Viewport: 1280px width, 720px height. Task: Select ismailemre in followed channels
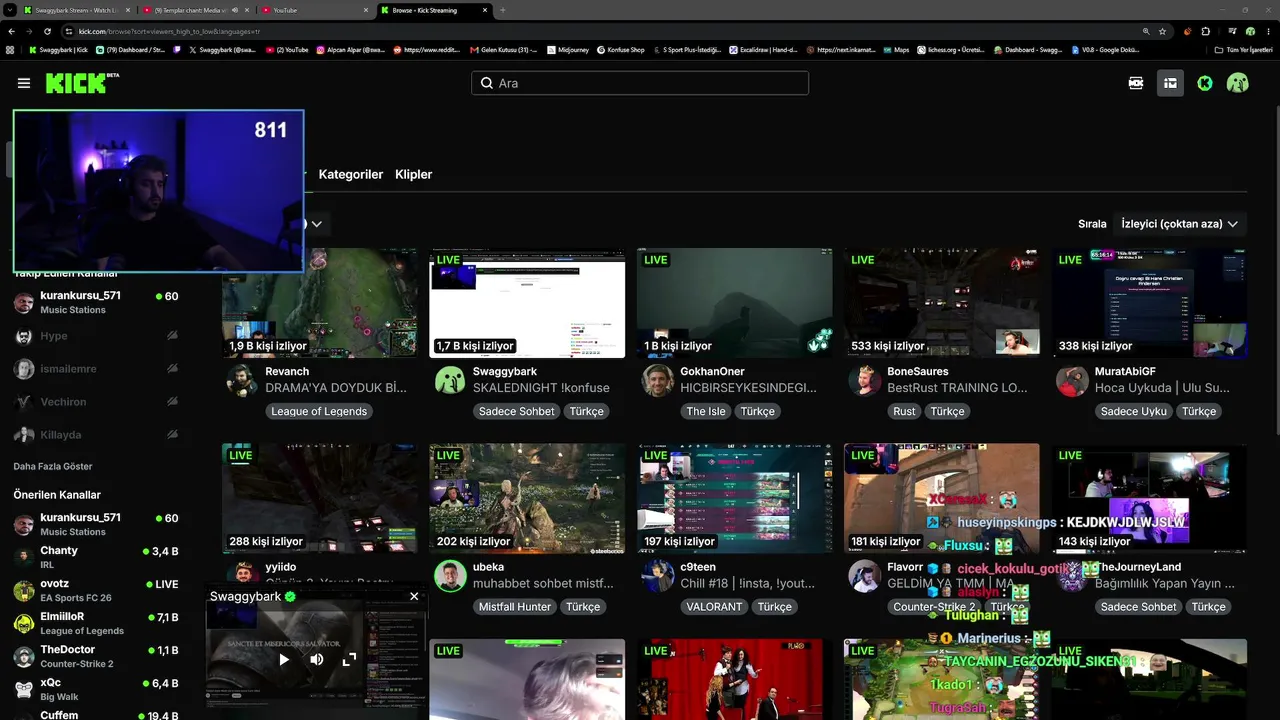click(x=95, y=369)
